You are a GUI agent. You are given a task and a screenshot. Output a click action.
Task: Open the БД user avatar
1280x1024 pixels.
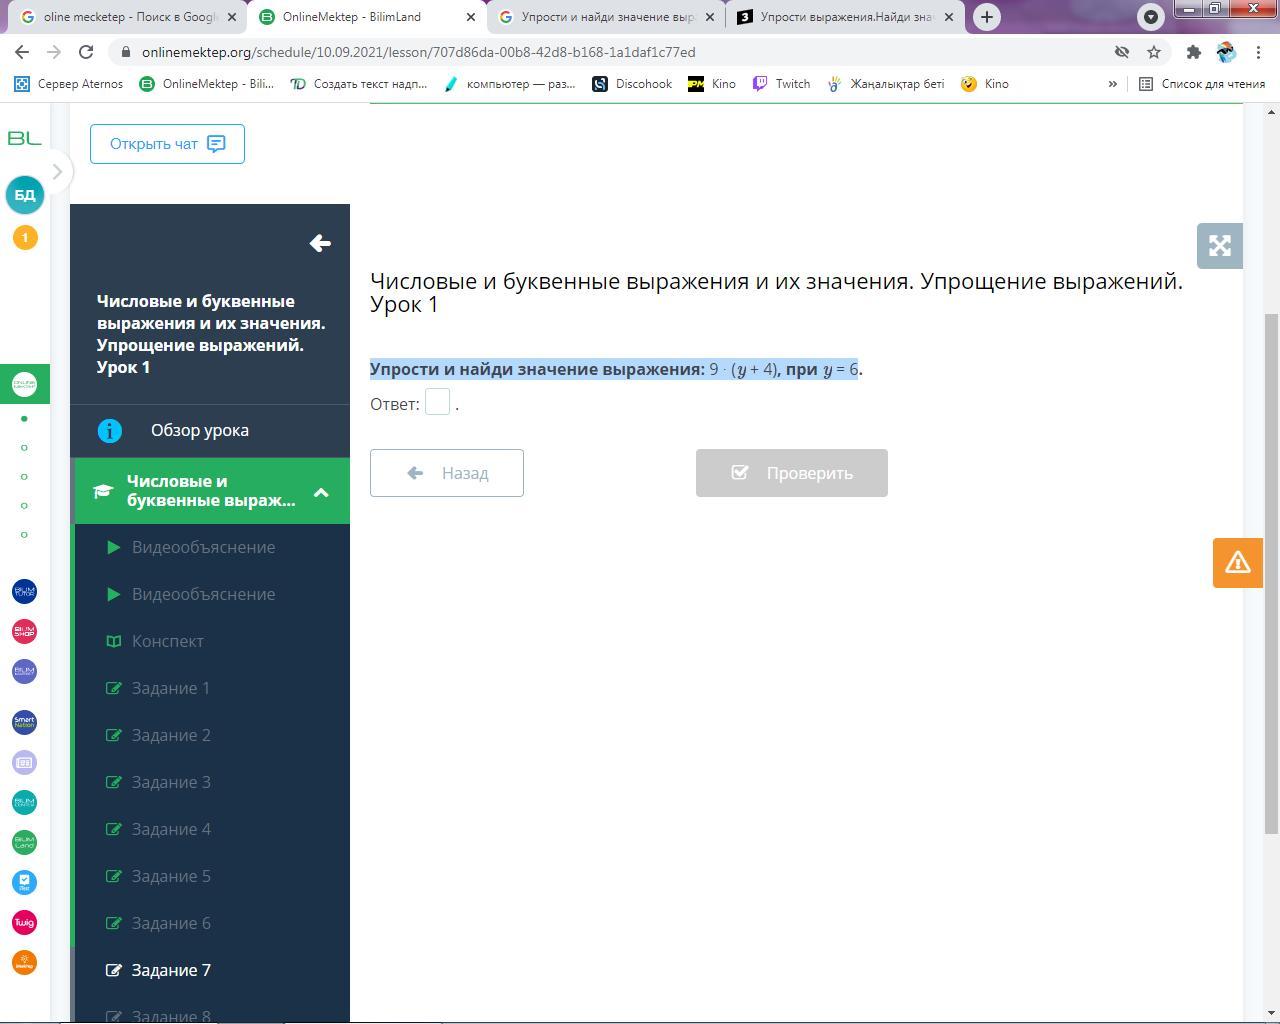[x=25, y=195]
